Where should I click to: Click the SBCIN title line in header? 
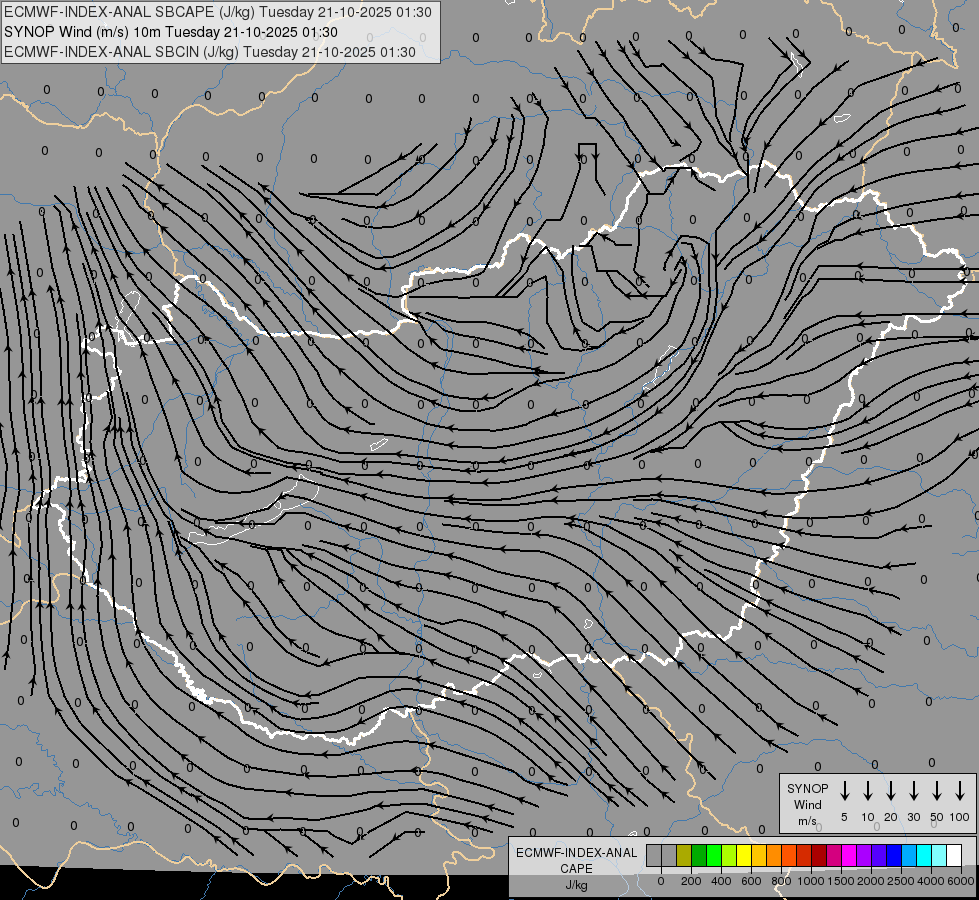click(210, 52)
